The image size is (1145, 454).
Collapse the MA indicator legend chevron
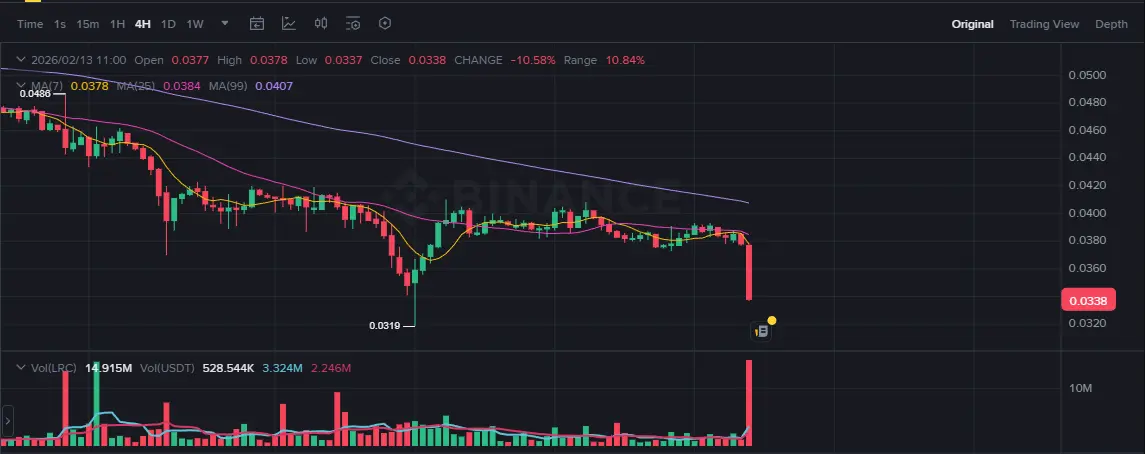coord(19,86)
